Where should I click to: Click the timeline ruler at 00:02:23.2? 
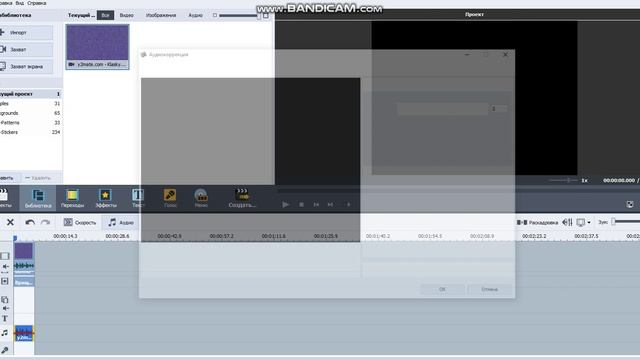click(x=534, y=236)
